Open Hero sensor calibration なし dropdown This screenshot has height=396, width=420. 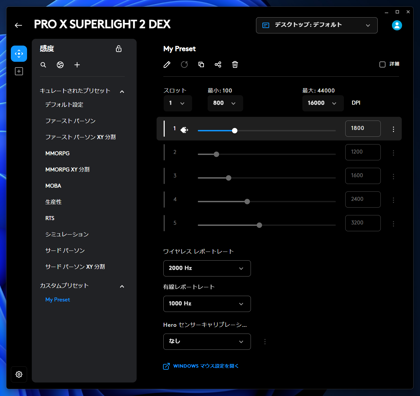pyautogui.click(x=207, y=342)
